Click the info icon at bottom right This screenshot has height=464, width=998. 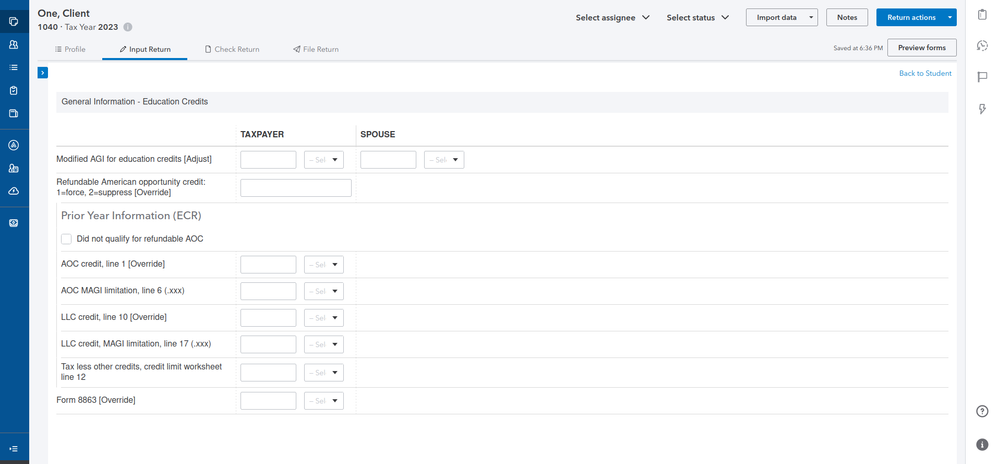click(982, 444)
